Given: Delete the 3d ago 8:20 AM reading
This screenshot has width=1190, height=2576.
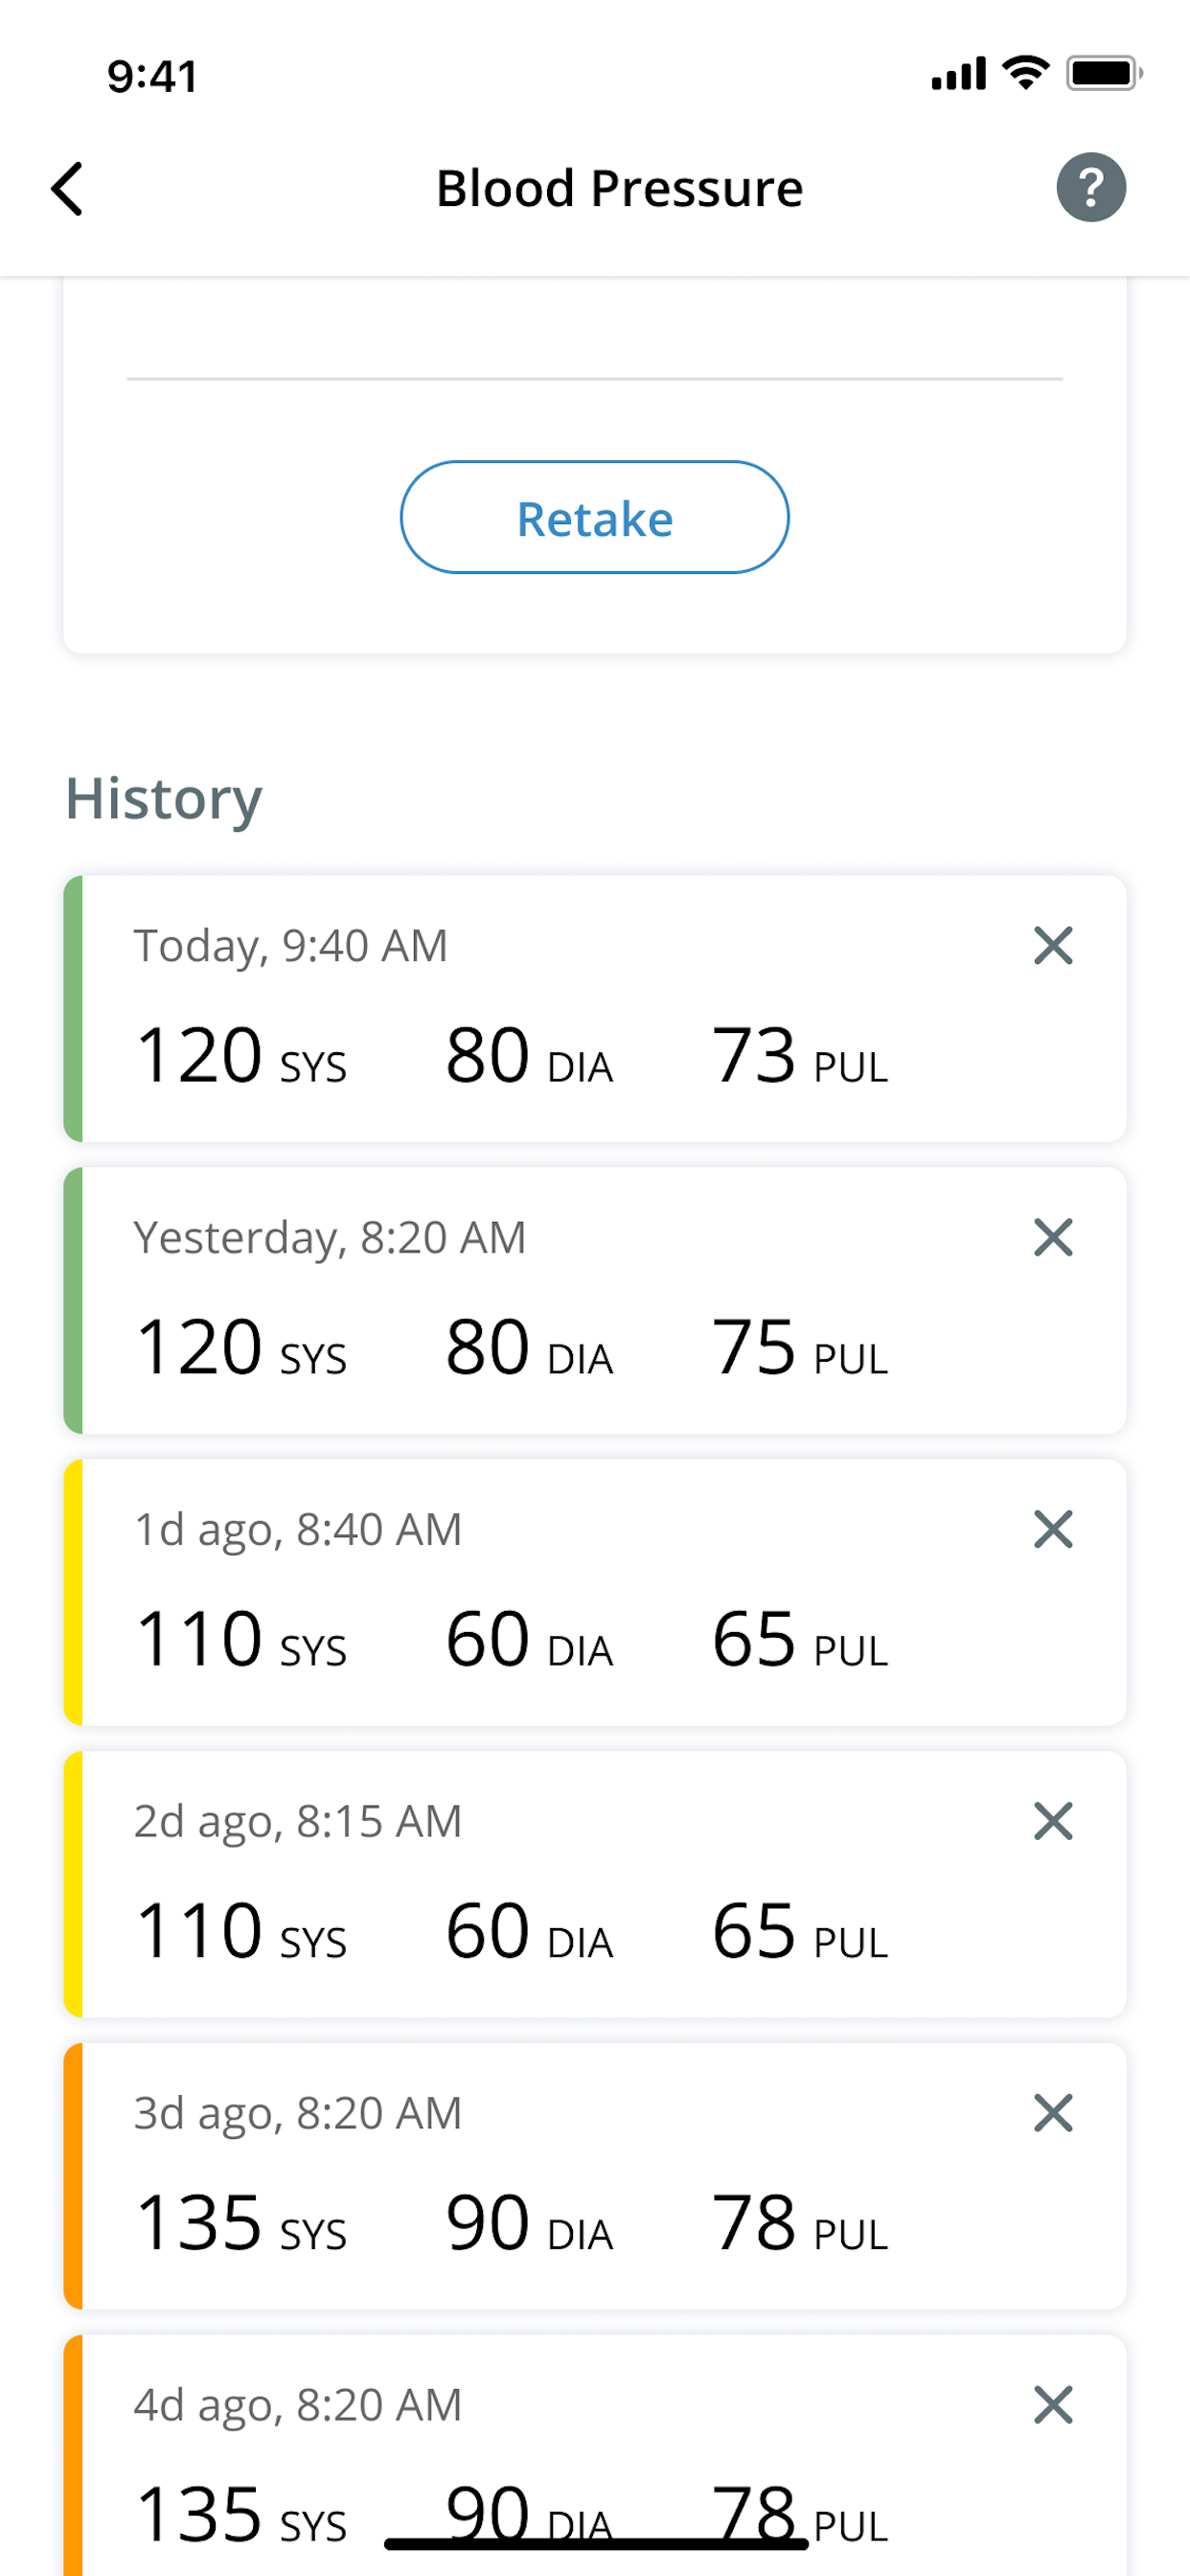Looking at the screenshot, I should tap(1053, 2113).
